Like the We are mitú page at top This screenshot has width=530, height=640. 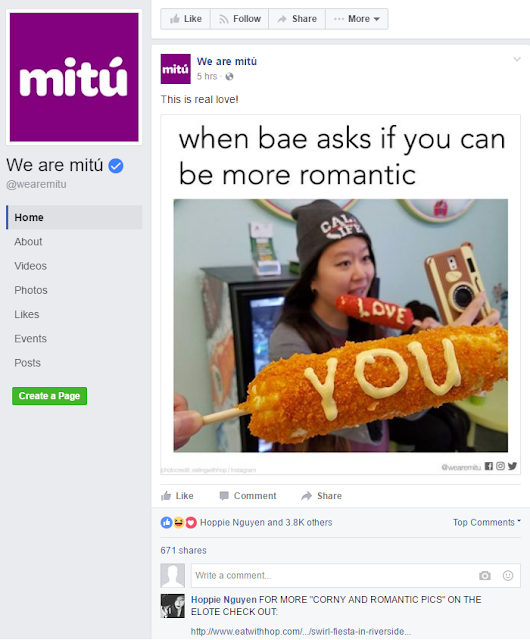click(186, 19)
